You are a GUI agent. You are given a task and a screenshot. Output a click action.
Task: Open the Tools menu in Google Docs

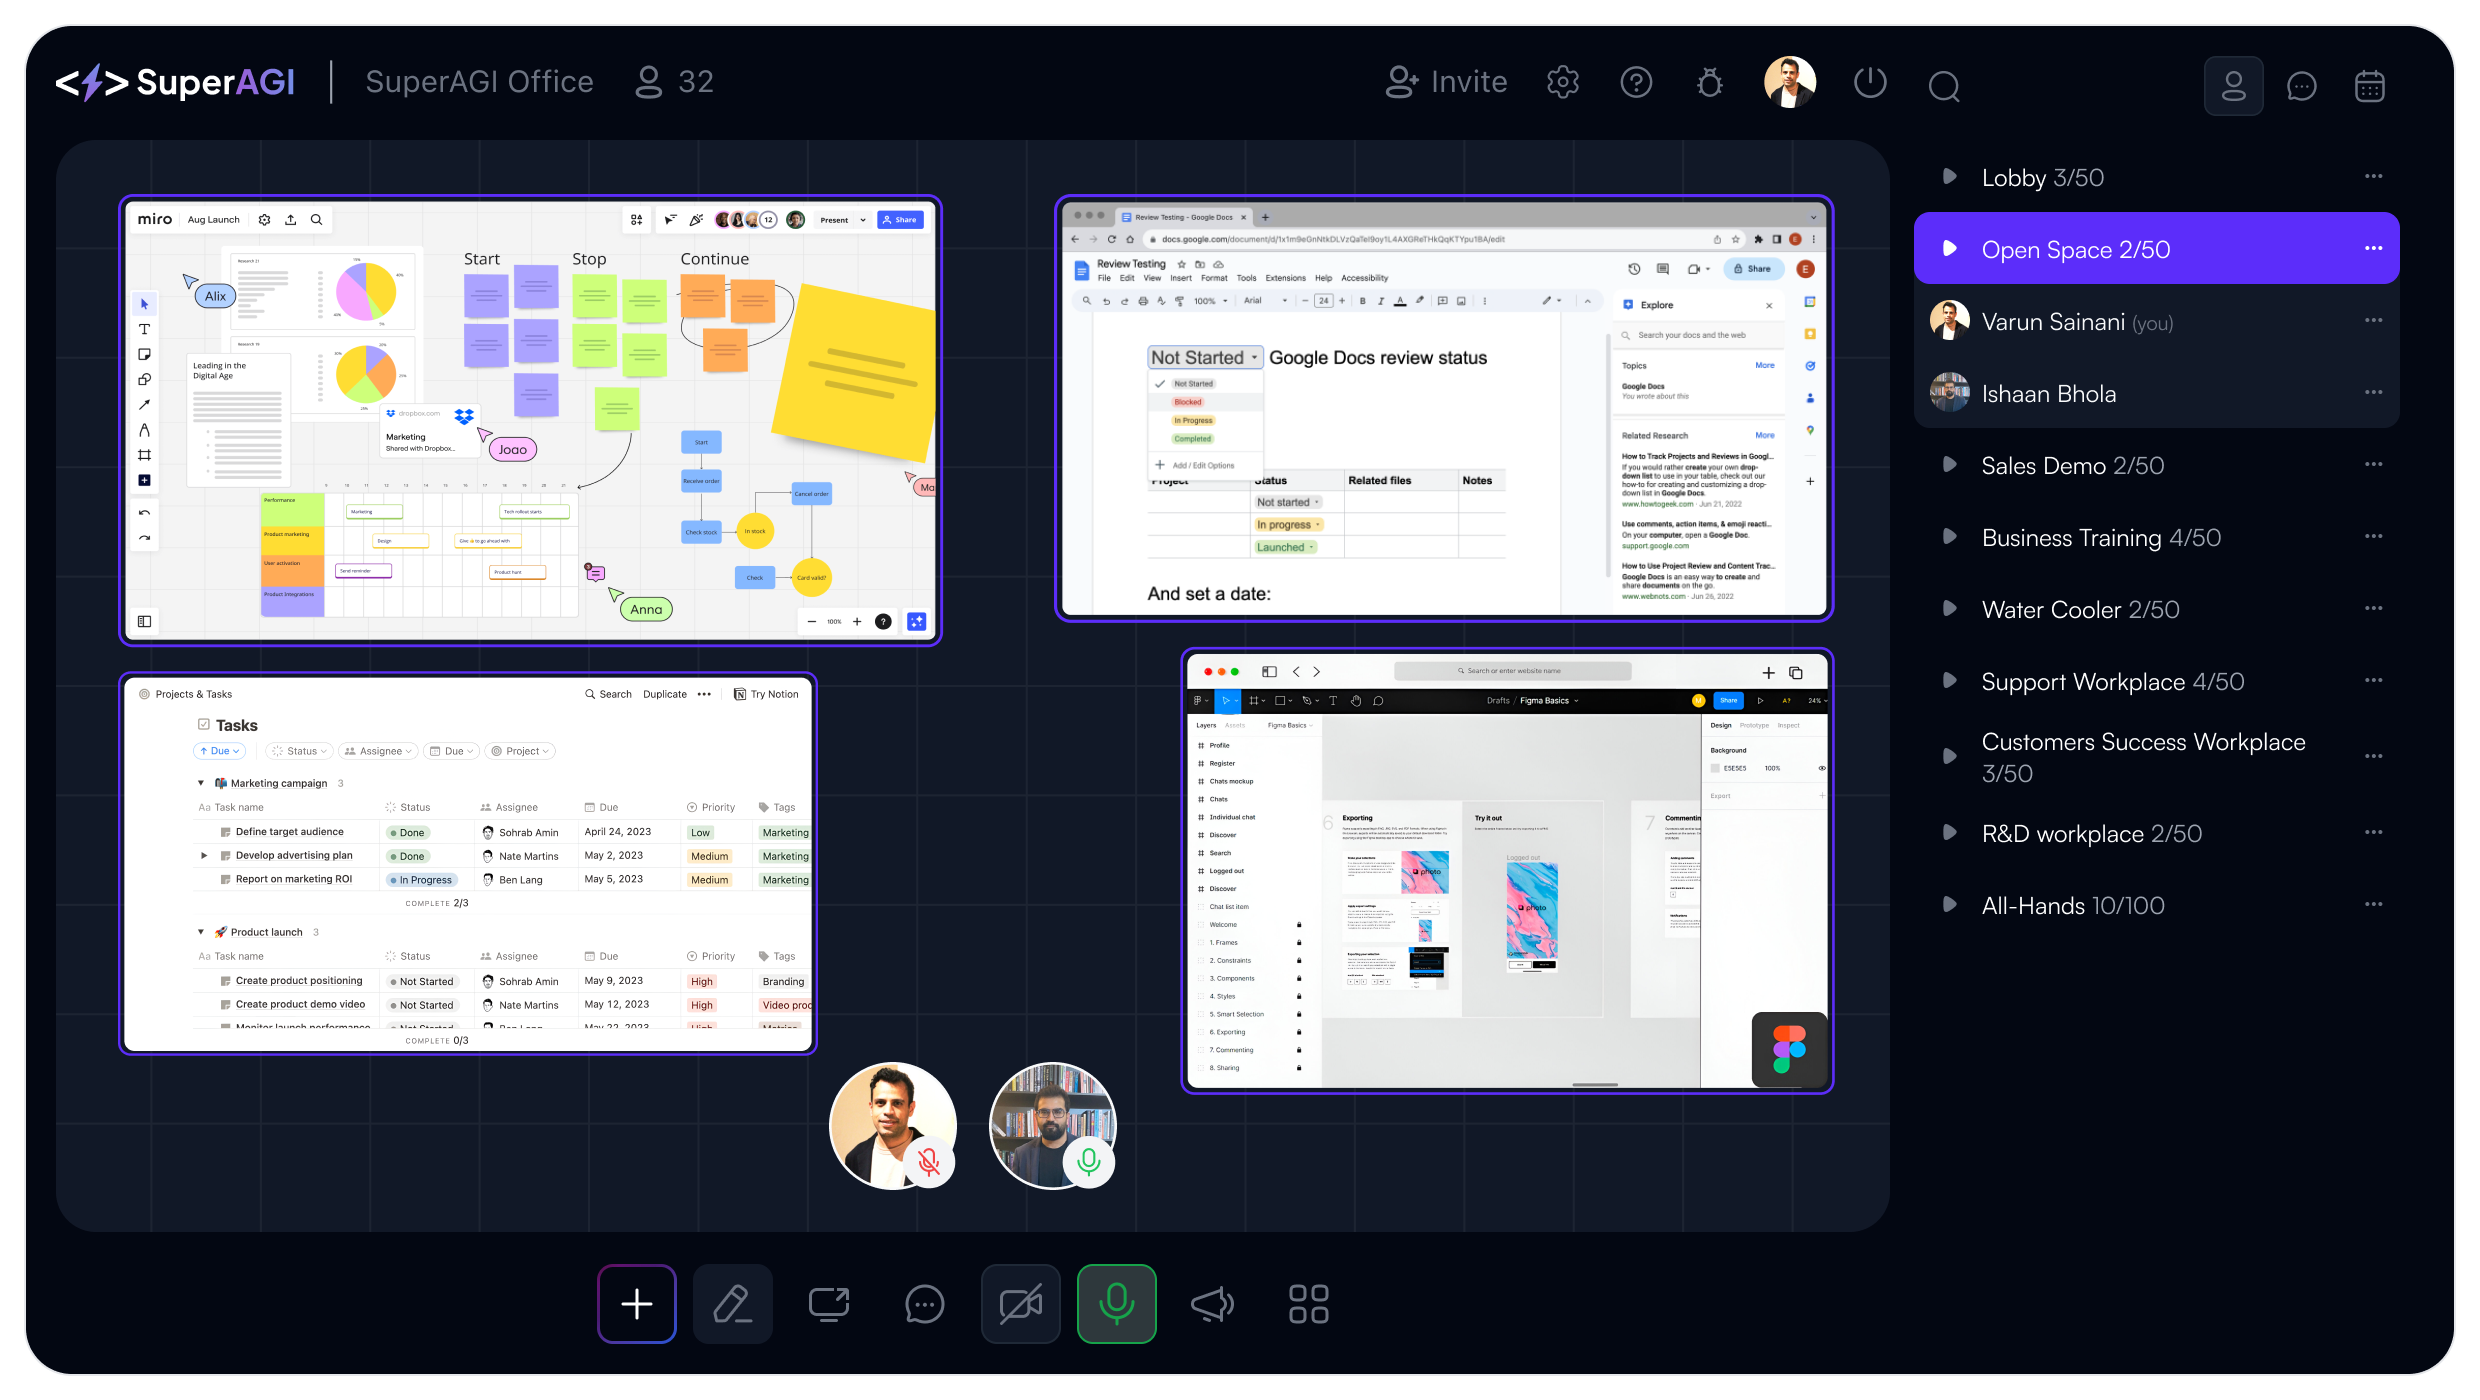click(x=1246, y=278)
